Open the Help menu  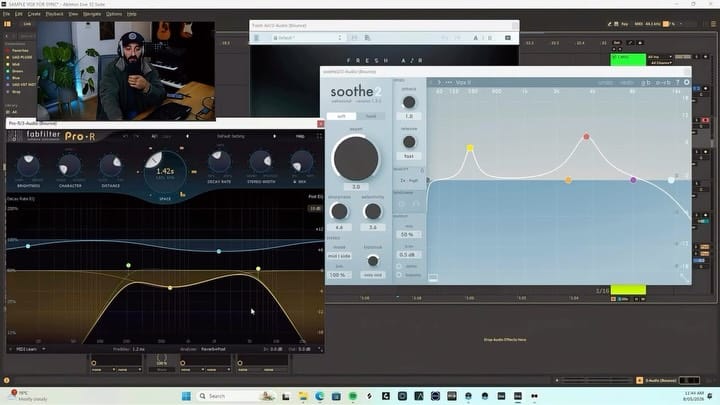[x=132, y=14]
